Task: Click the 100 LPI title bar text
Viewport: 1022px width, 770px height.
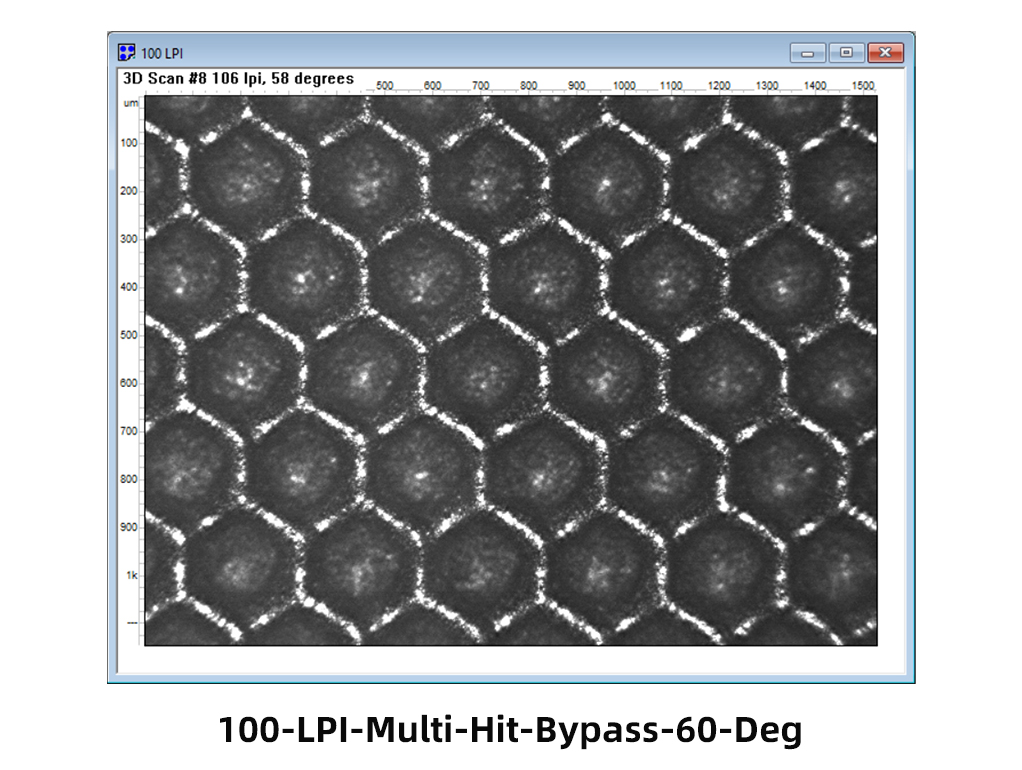Action: pyautogui.click(x=161, y=52)
